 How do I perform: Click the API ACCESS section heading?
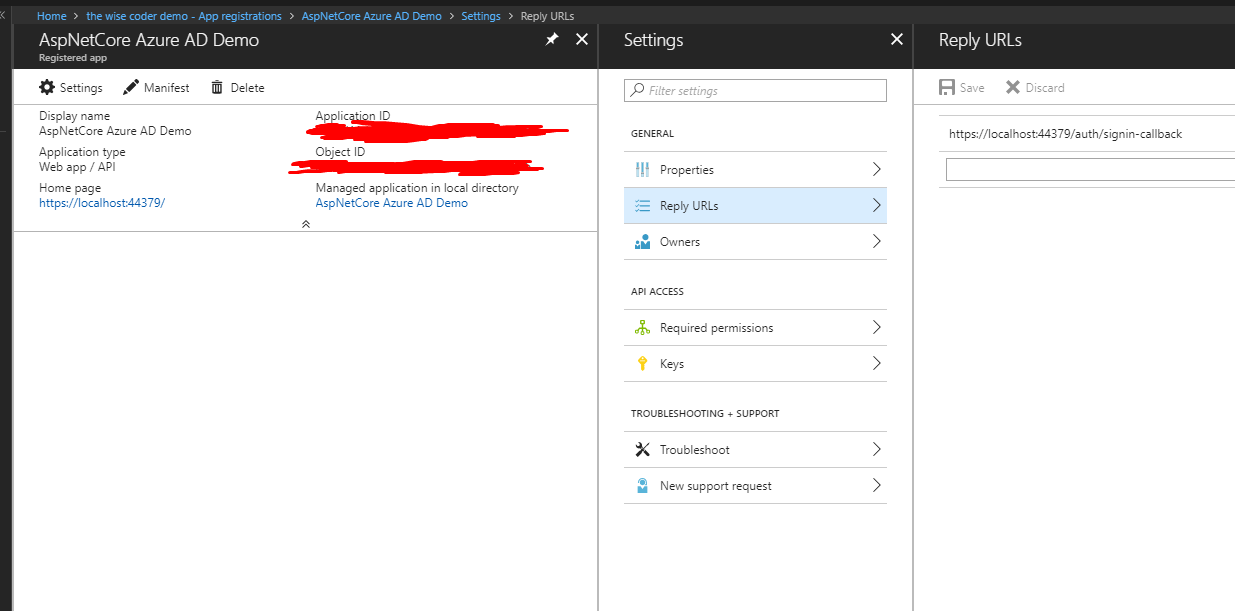point(657,292)
